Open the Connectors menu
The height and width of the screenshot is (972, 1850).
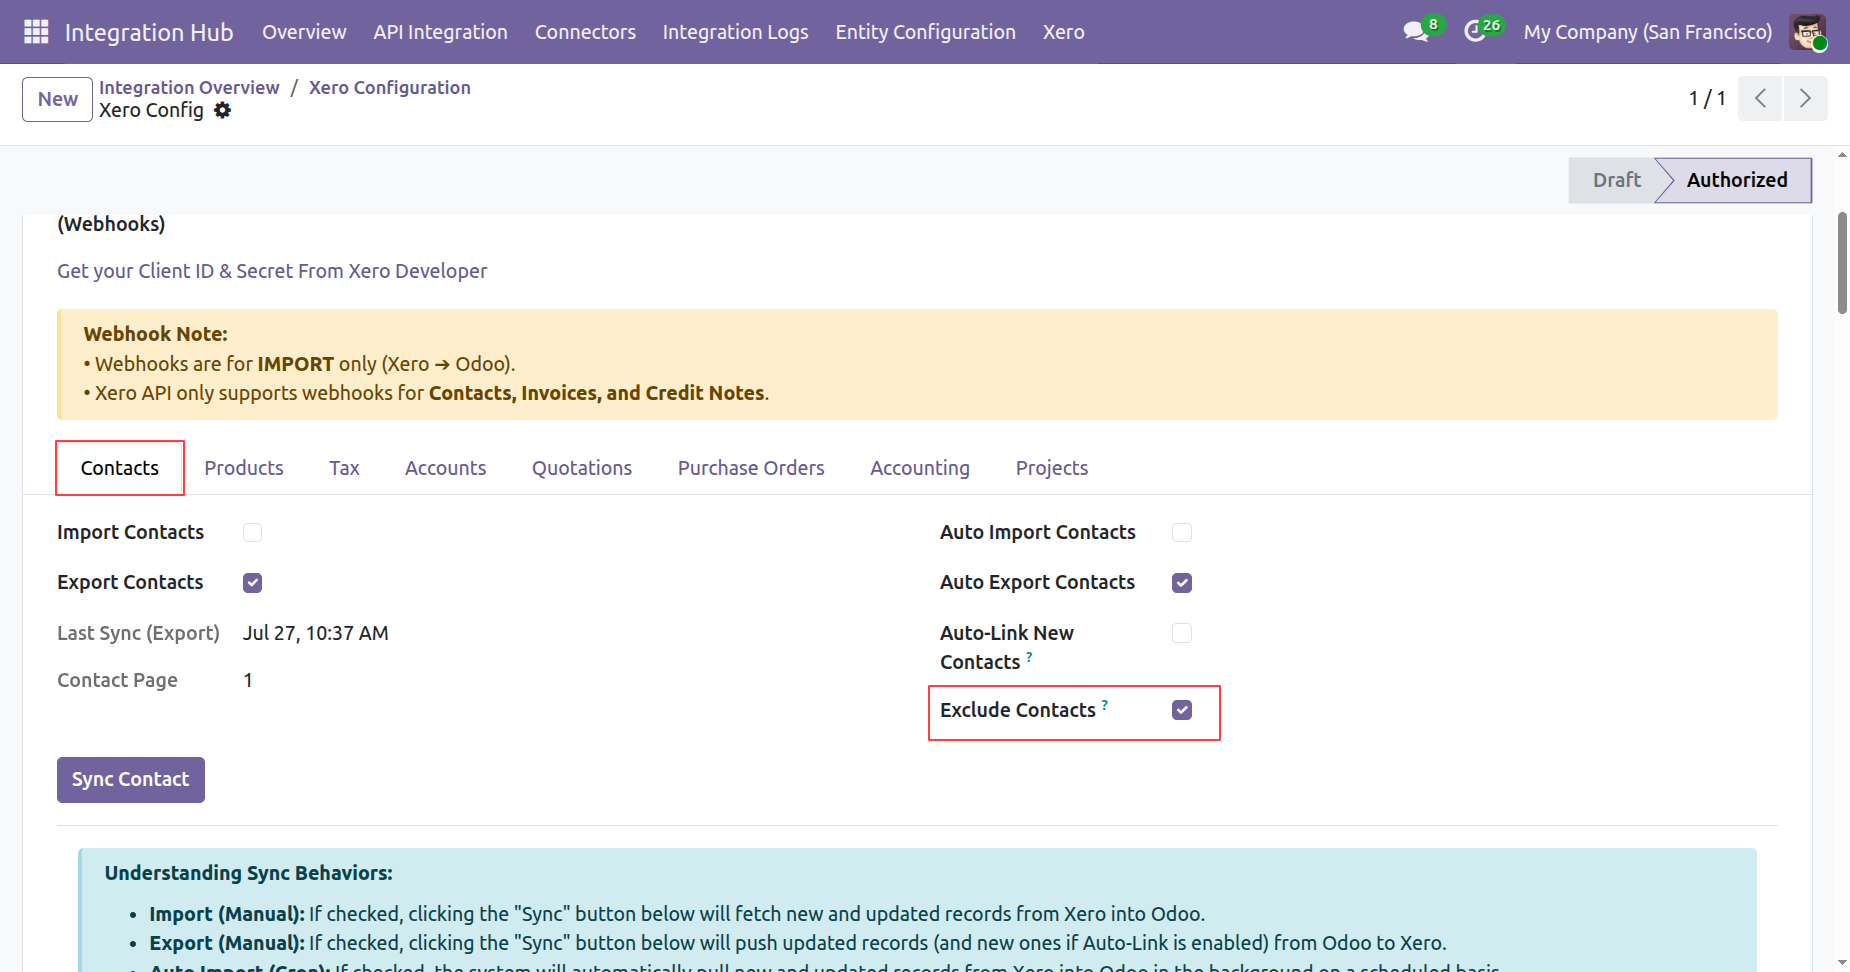pos(585,32)
